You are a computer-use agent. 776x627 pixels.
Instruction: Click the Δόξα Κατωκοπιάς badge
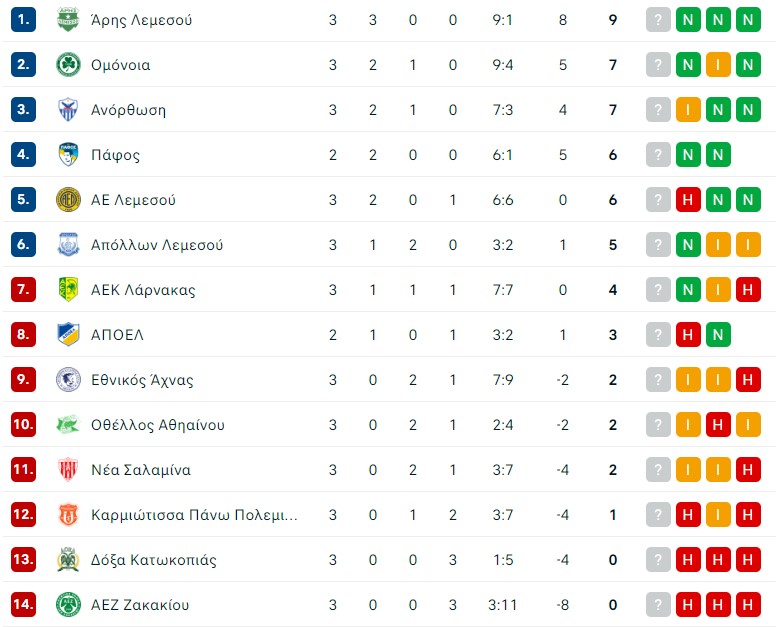click(x=67, y=560)
